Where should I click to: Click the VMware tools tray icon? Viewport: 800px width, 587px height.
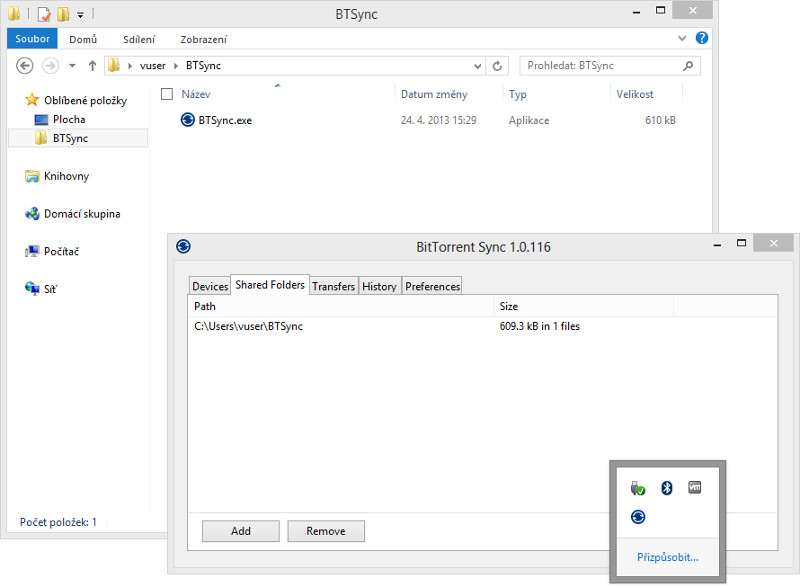pyautogui.click(x=694, y=487)
